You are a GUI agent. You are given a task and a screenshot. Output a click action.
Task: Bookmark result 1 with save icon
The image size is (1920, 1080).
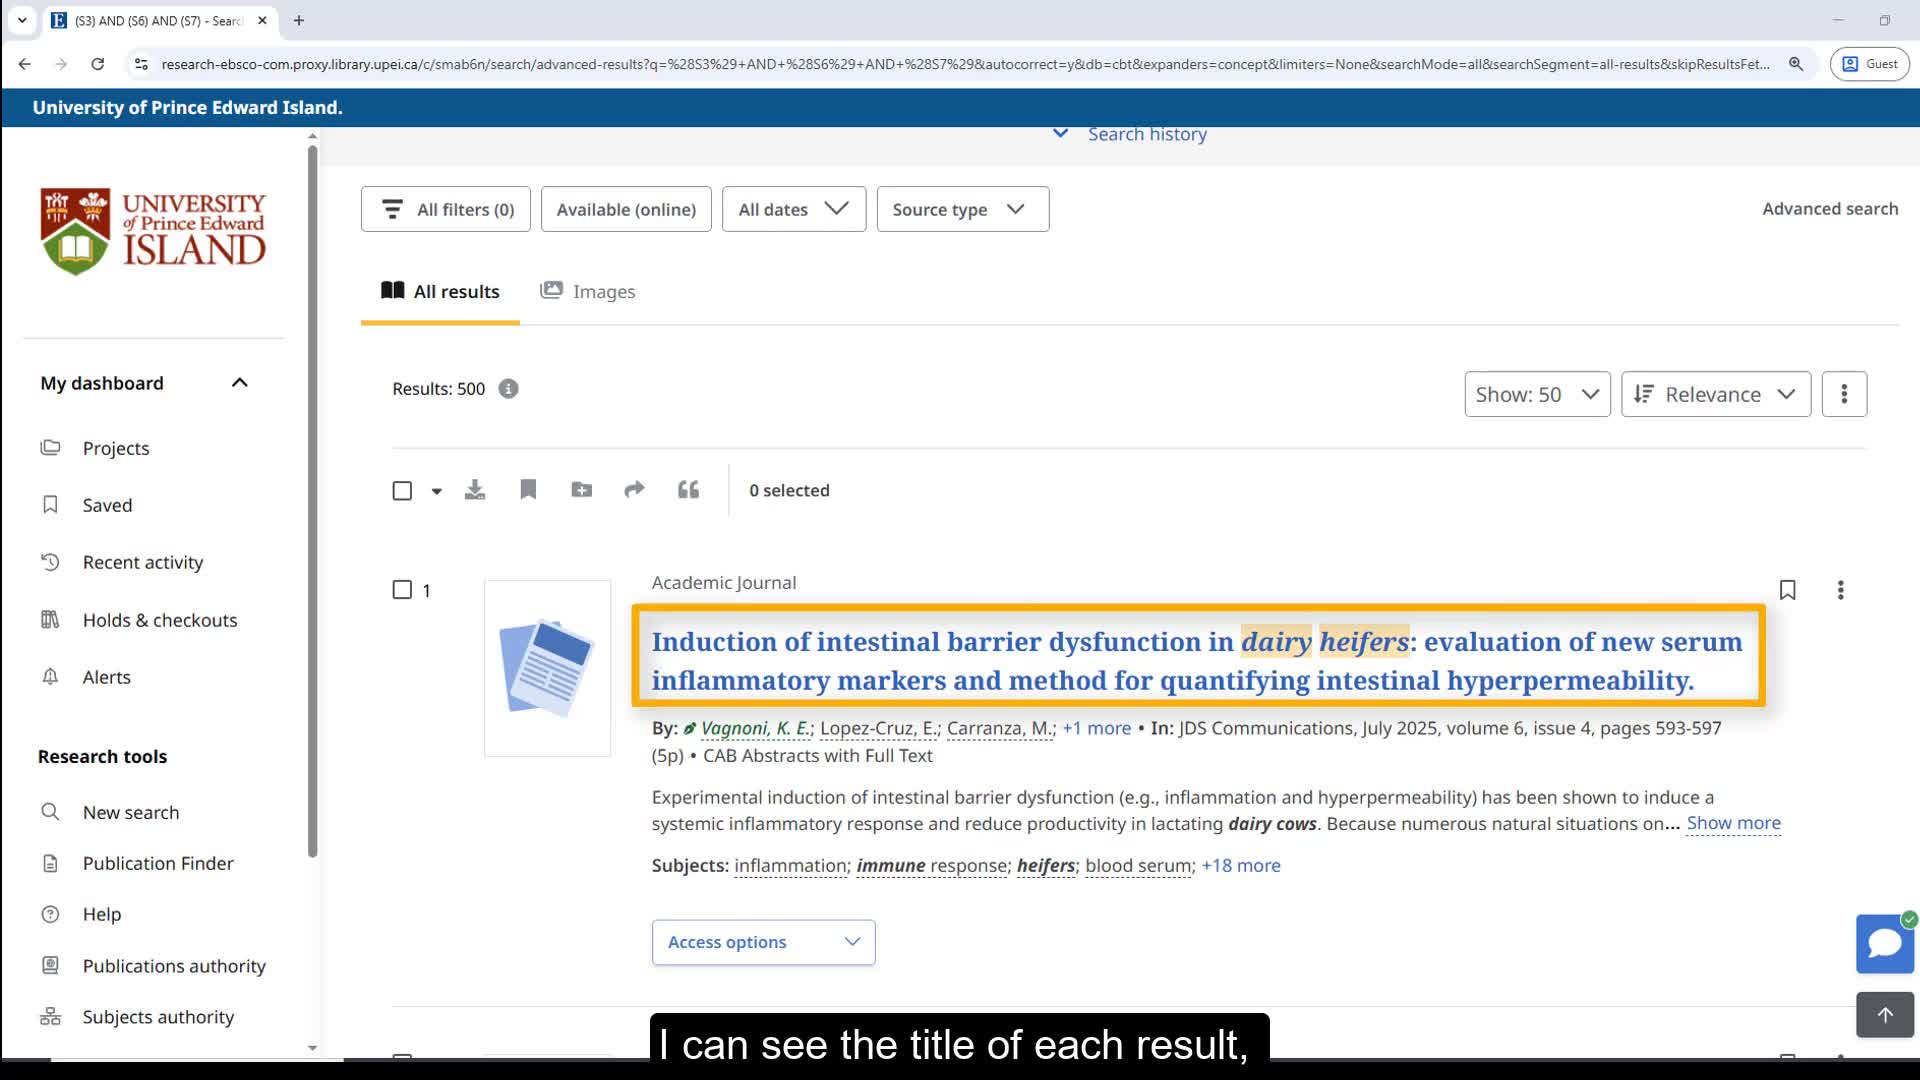1788,590
